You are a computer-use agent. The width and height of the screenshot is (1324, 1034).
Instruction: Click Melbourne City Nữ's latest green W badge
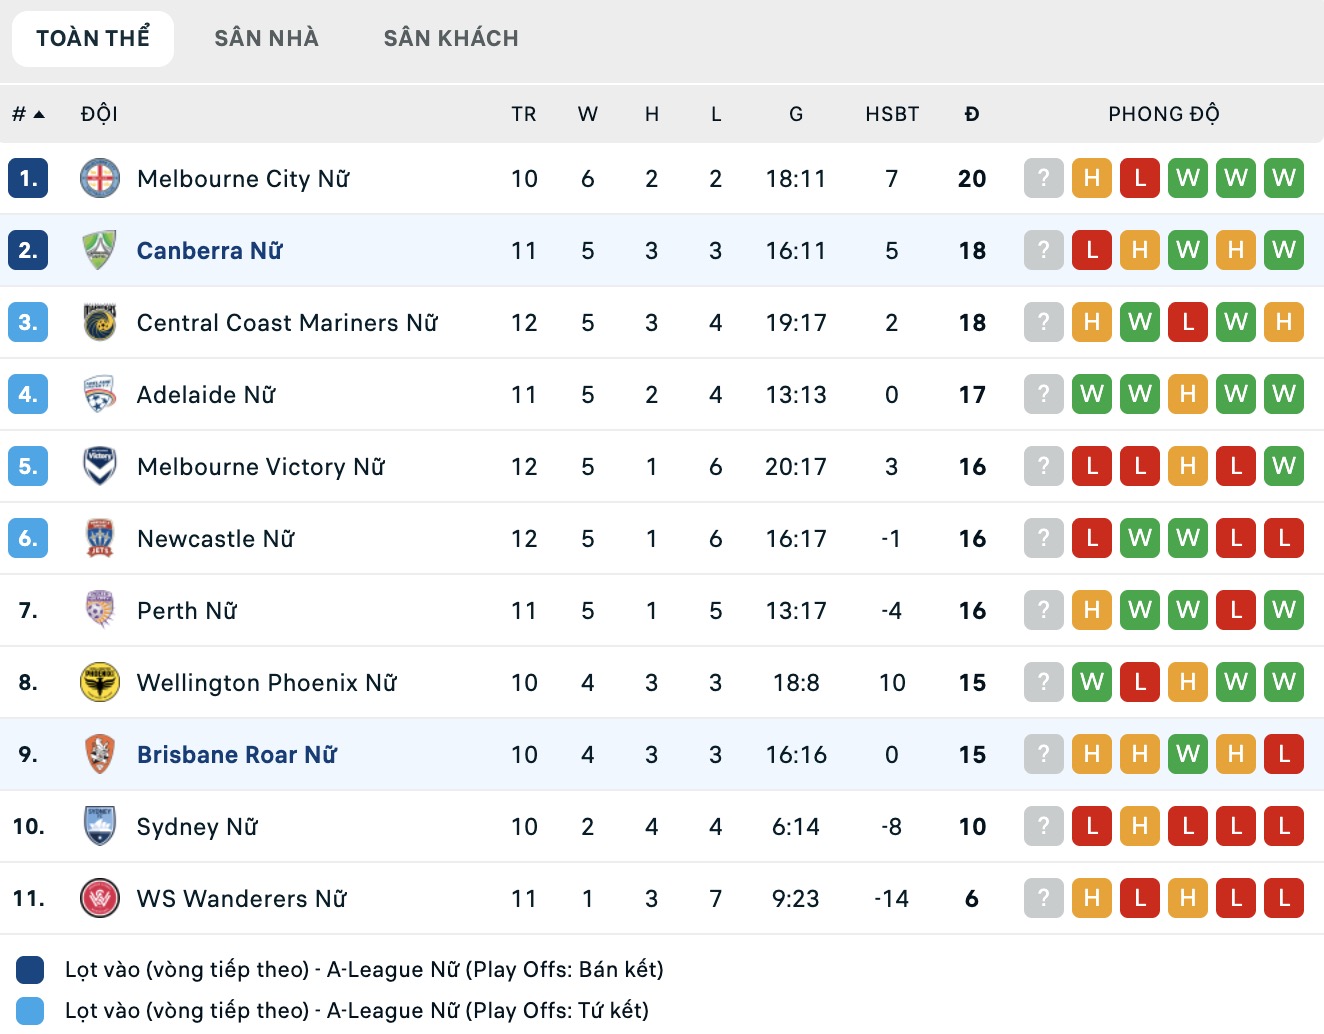pyautogui.click(x=1284, y=179)
